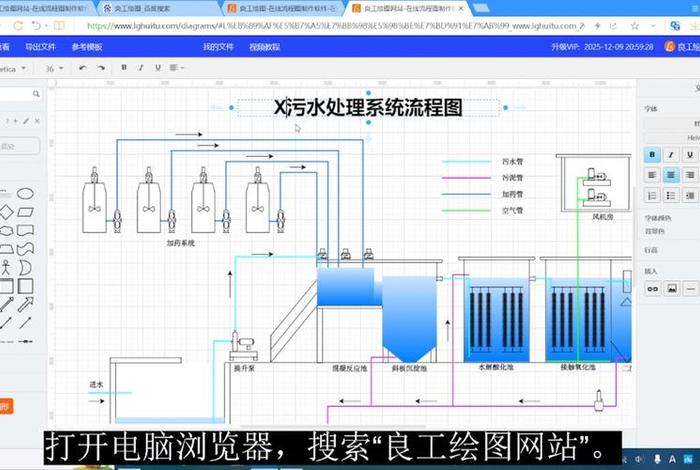
Task: Click the diagram title 污水处理系统流程图
Action: tap(368, 108)
